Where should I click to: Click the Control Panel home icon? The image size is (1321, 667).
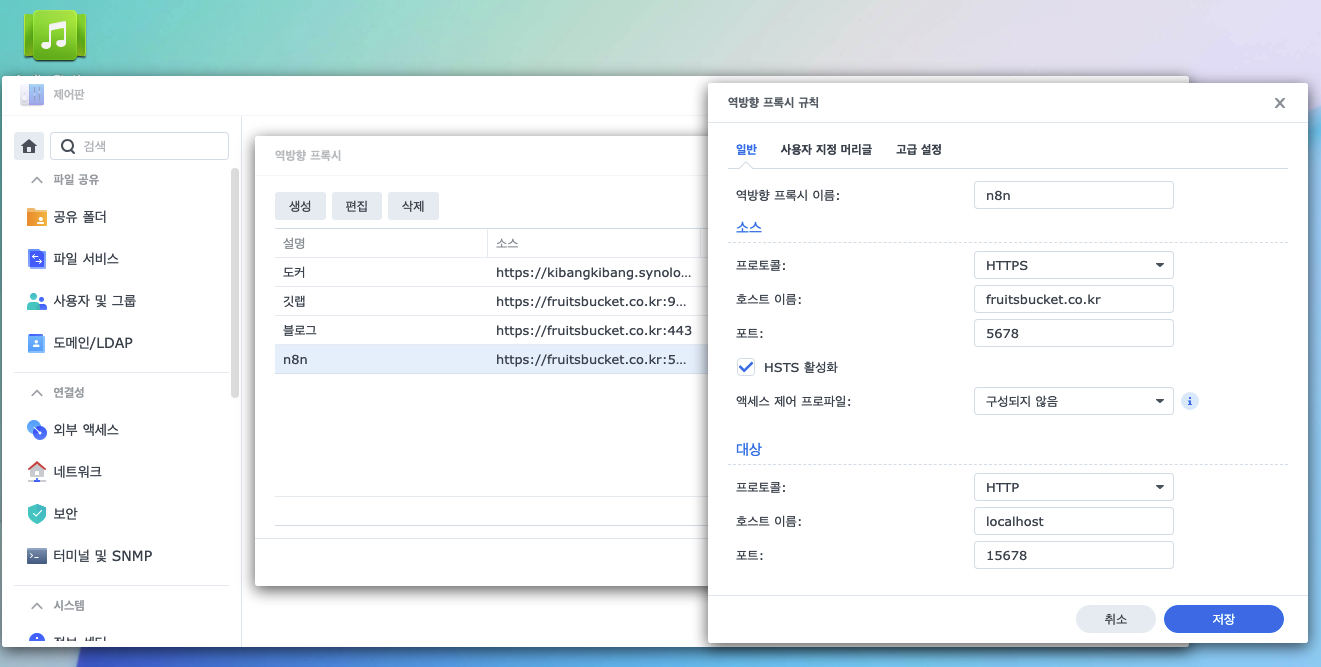coord(29,146)
